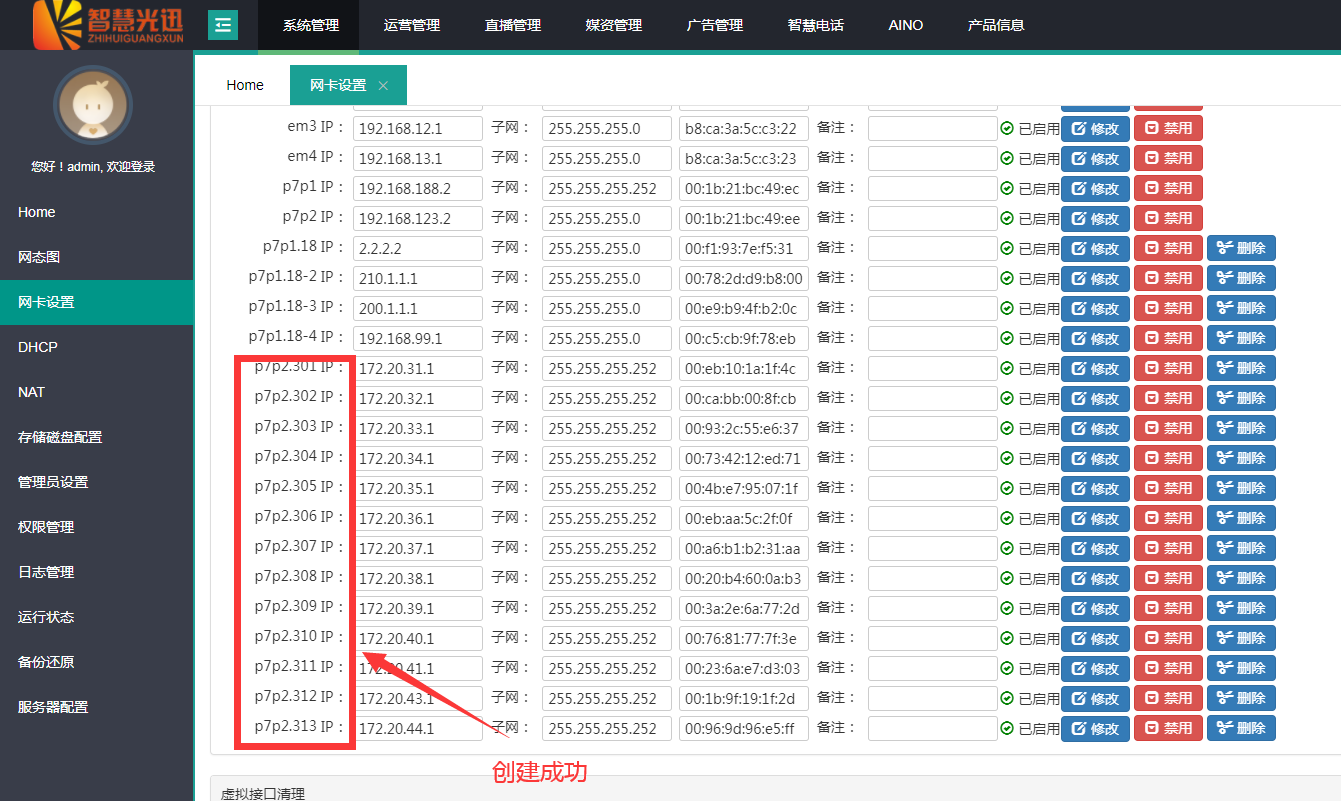This screenshot has height=801, width=1341.
Task: Collapse sidebar with the hamburger menu icon
Action: tap(222, 25)
